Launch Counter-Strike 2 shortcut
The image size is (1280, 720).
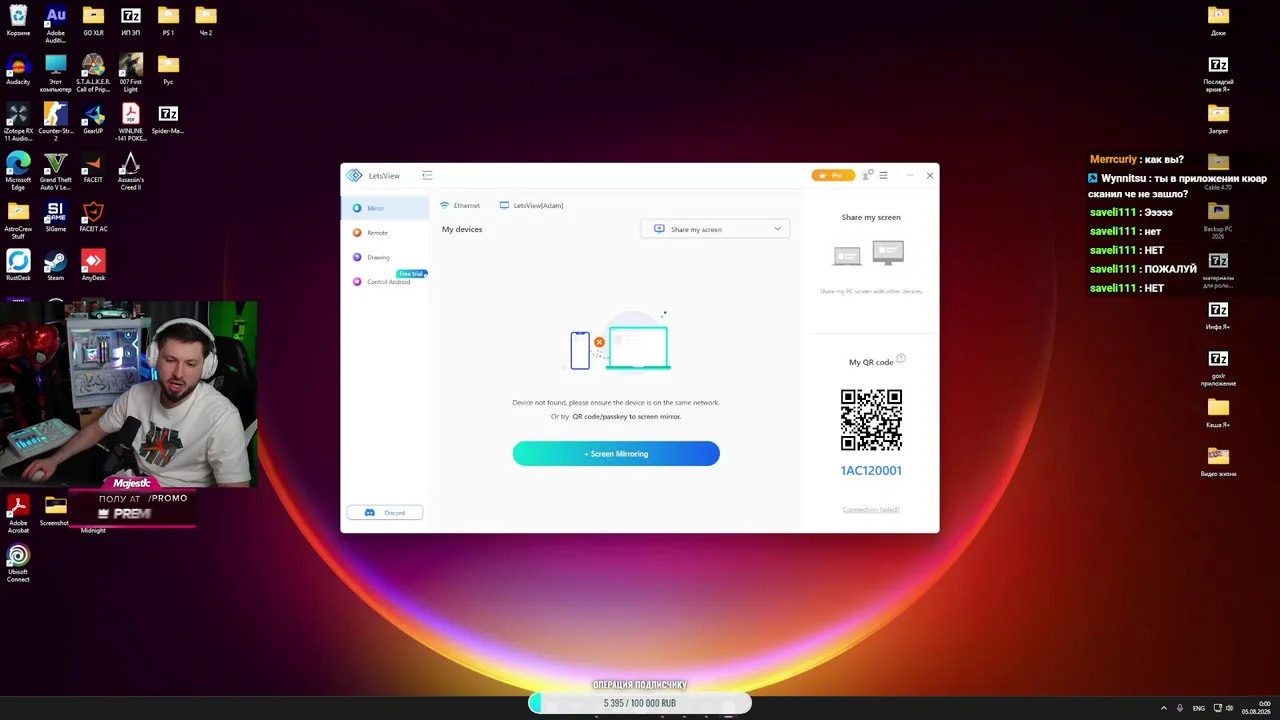[x=56, y=122]
